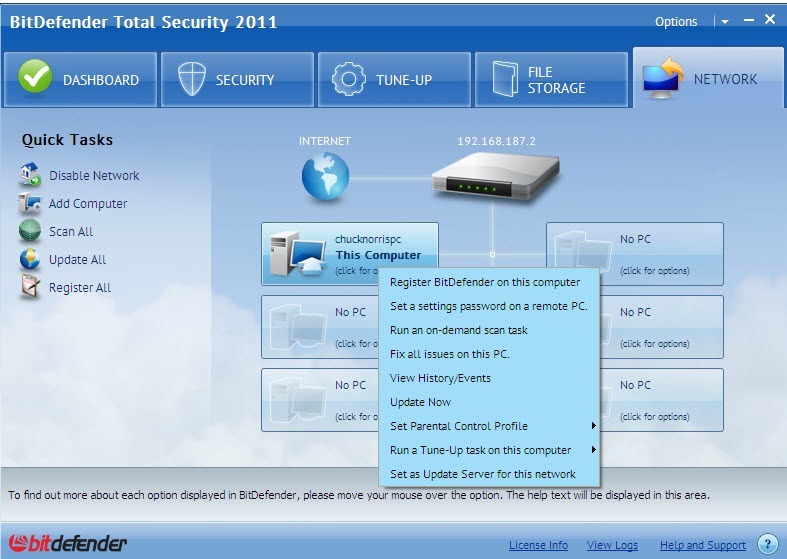The image size is (787, 559).
Task: Open the Tune-Up tab
Action: [x=395, y=79]
